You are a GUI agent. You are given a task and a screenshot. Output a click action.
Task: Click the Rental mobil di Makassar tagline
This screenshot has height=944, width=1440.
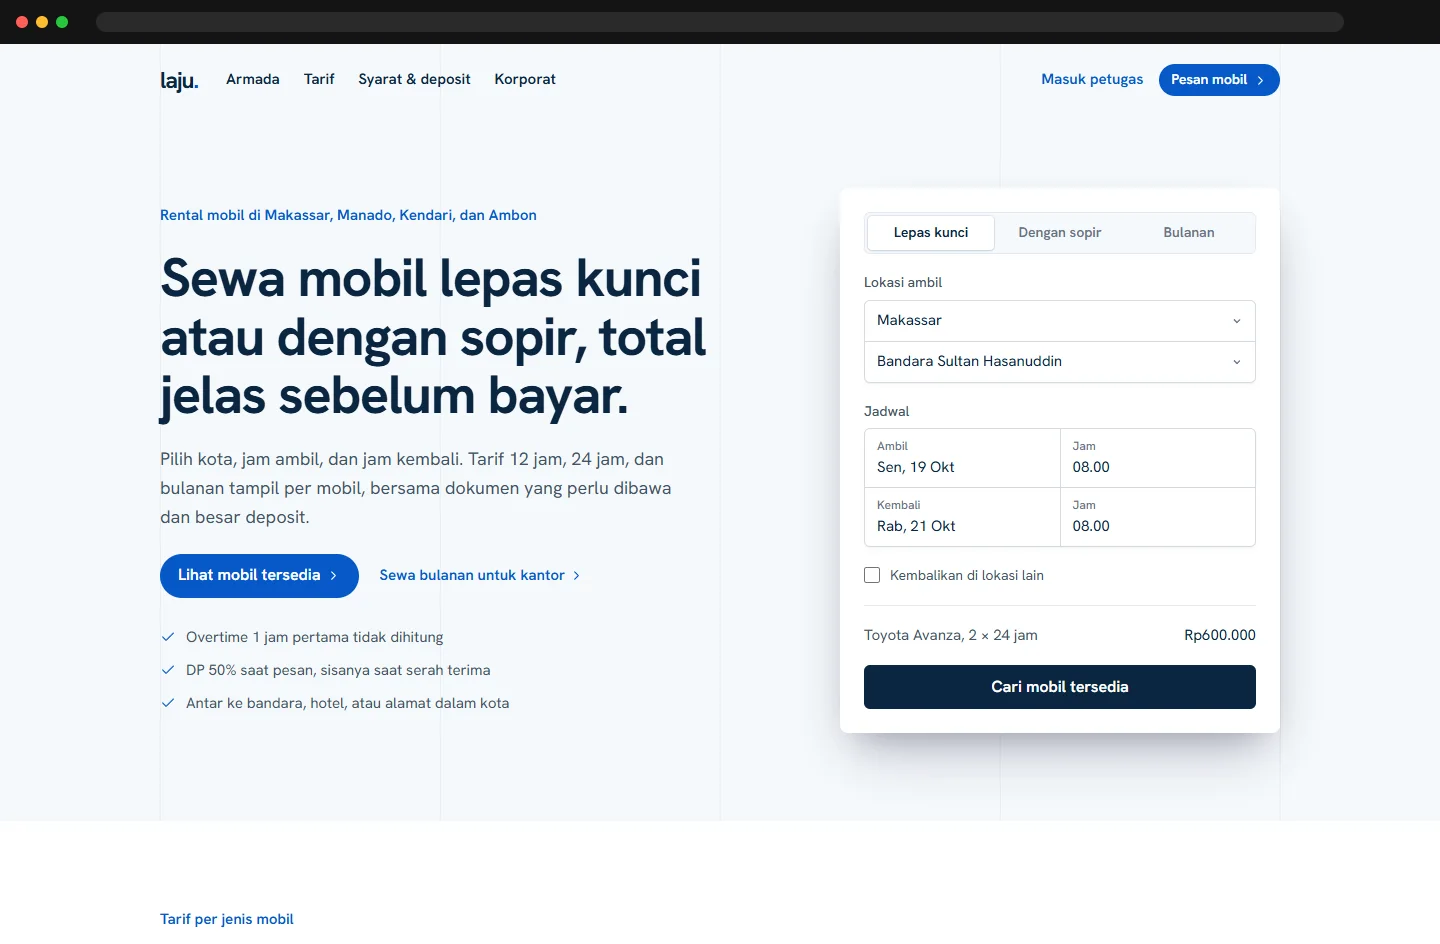348,215
